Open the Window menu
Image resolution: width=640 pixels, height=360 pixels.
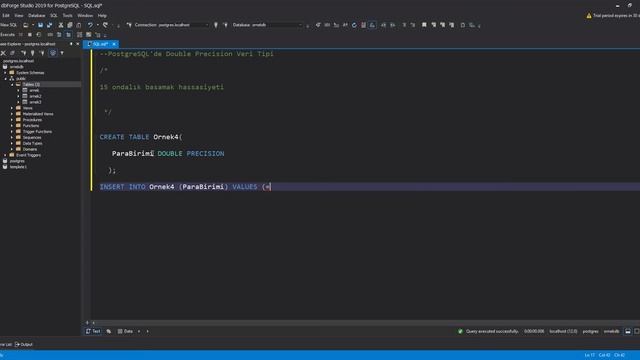tap(85, 16)
